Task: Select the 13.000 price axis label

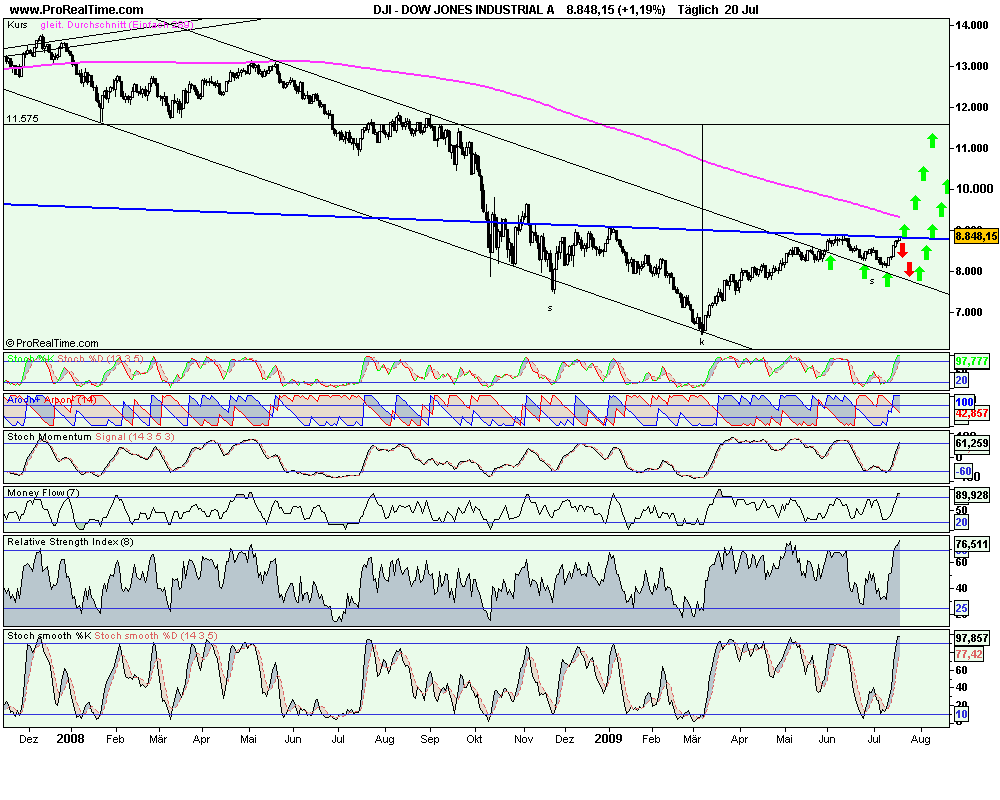Action: pos(972,66)
